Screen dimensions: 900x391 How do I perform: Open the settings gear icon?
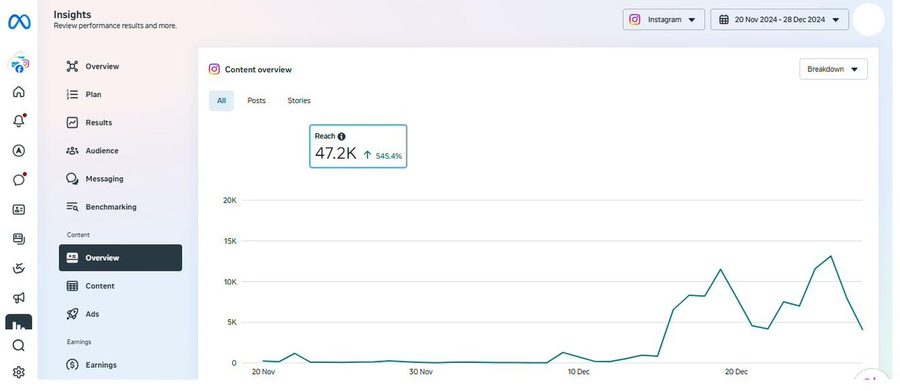[19, 372]
